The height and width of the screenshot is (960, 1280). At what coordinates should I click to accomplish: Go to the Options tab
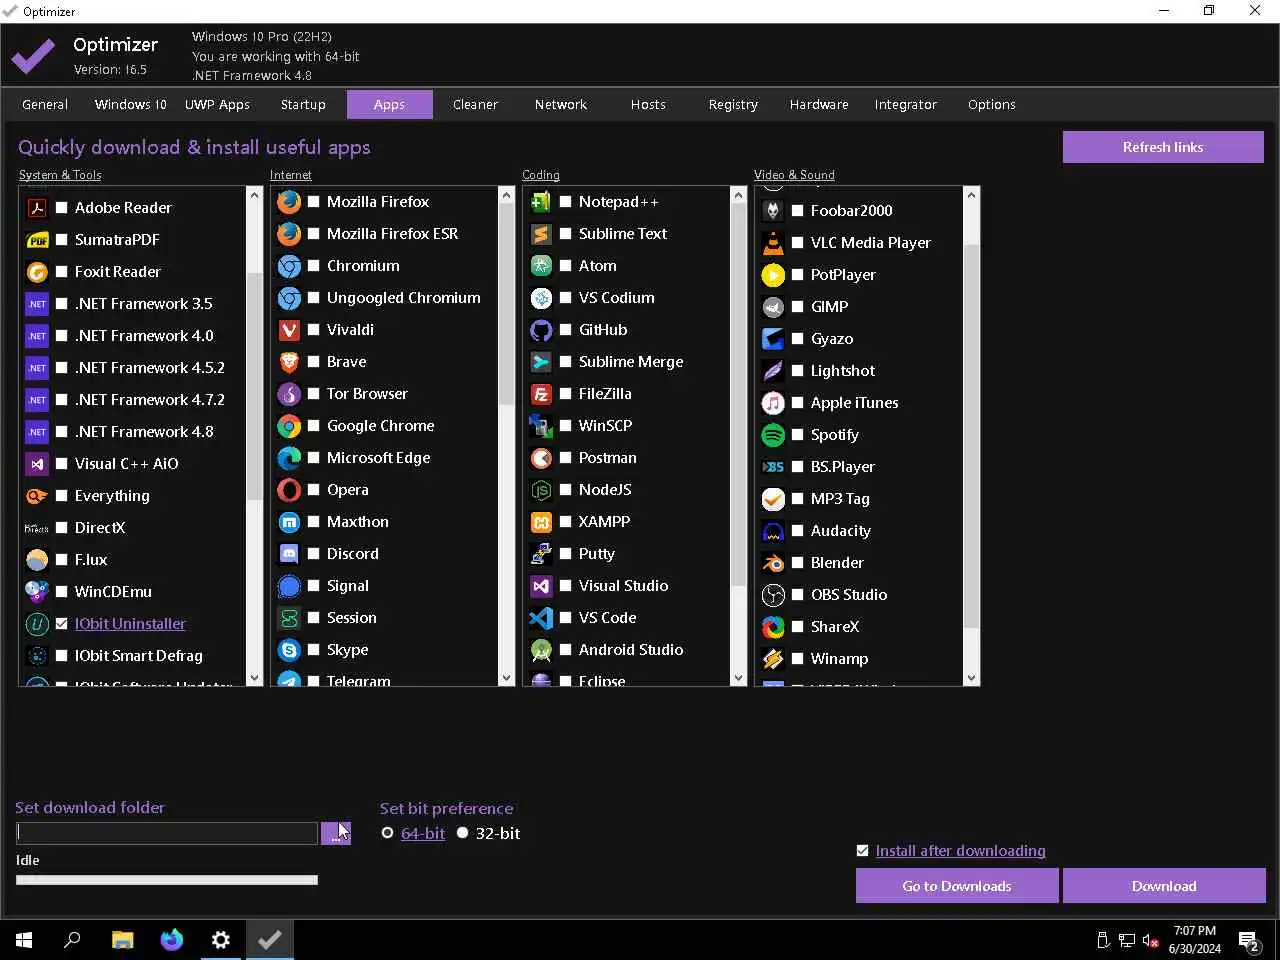pyautogui.click(x=992, y=104)
